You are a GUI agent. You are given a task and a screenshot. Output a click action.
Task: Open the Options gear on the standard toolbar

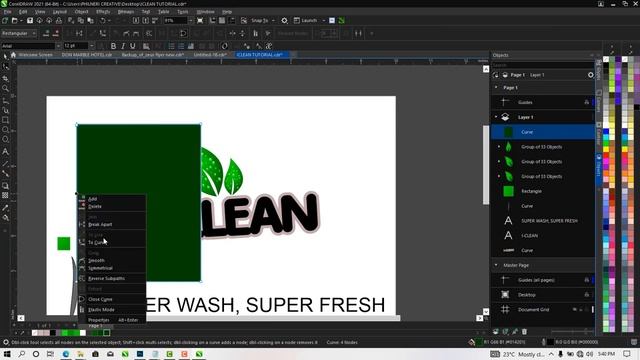[x=284, y=20]
